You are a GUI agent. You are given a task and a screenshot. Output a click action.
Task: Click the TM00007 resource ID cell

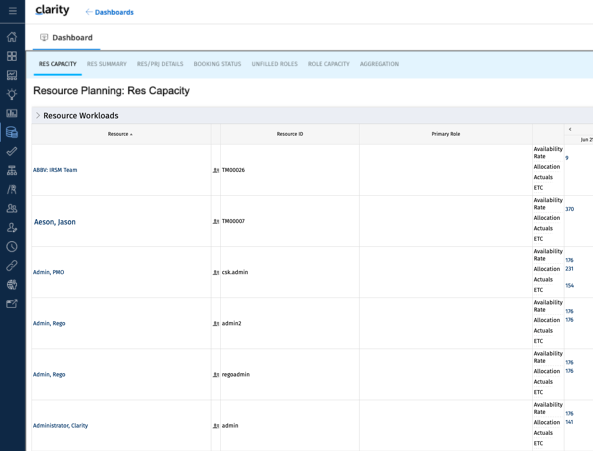pyautogui.click(x=290, y=221)
